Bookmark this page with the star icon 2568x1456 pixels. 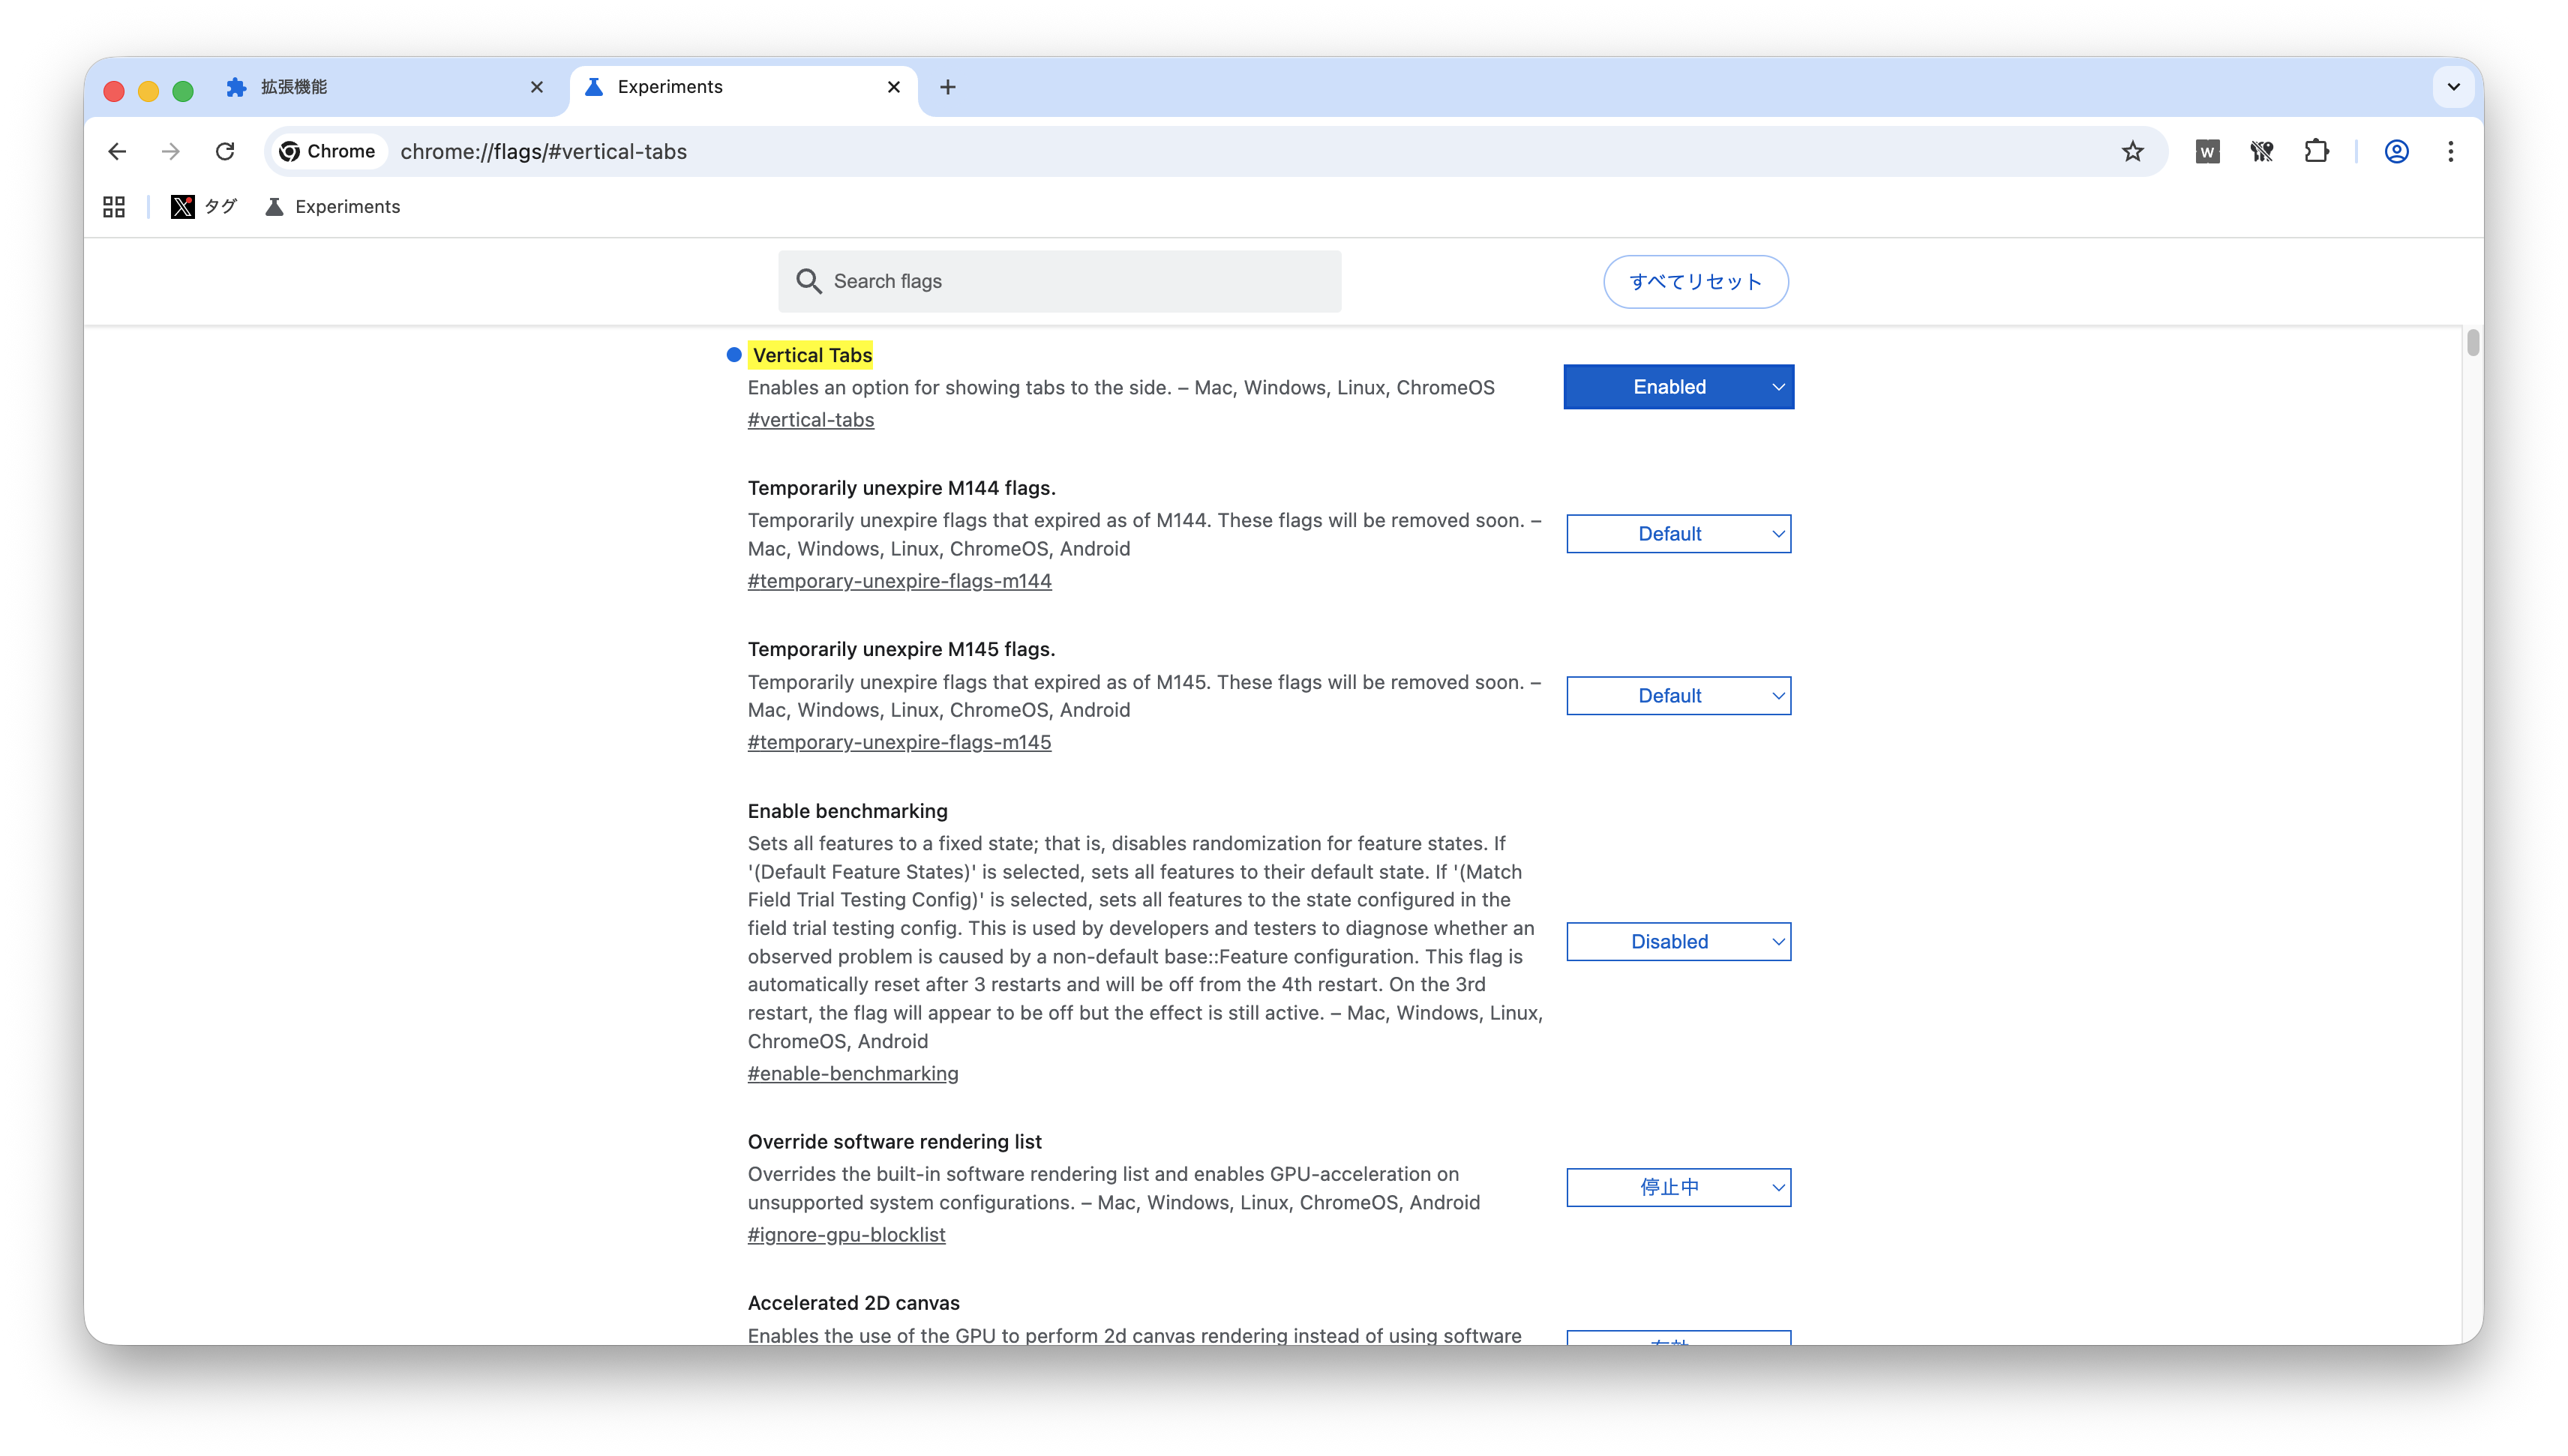[x=2132, y=151]
